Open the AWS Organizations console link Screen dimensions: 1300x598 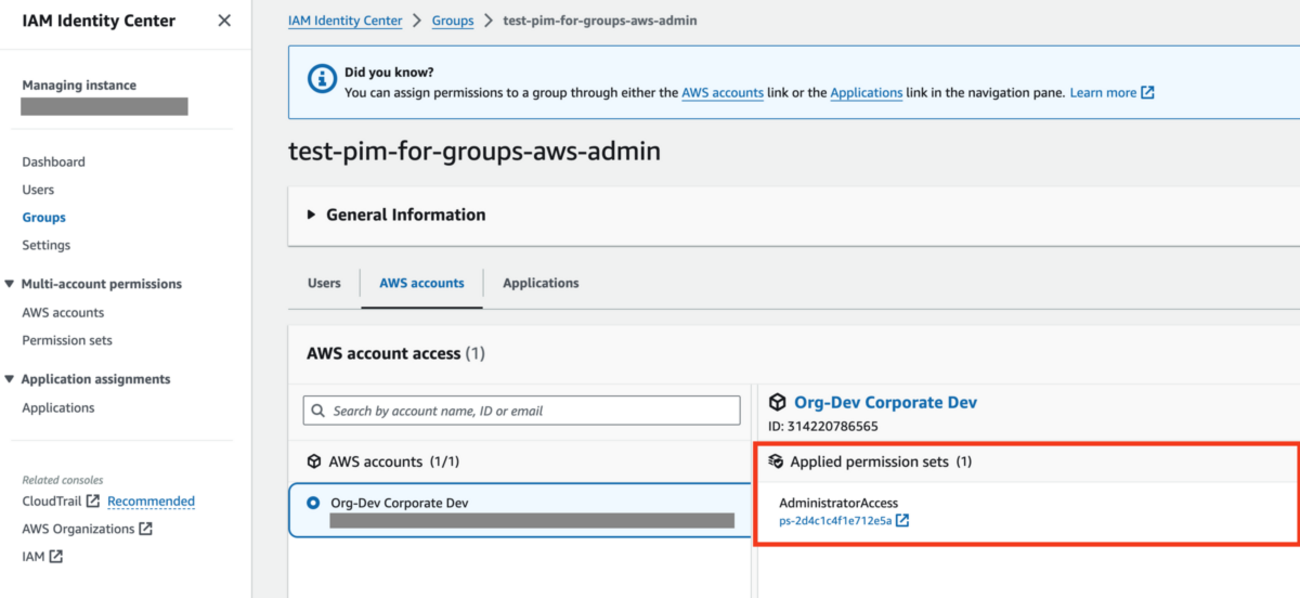(x=78, y=529)
